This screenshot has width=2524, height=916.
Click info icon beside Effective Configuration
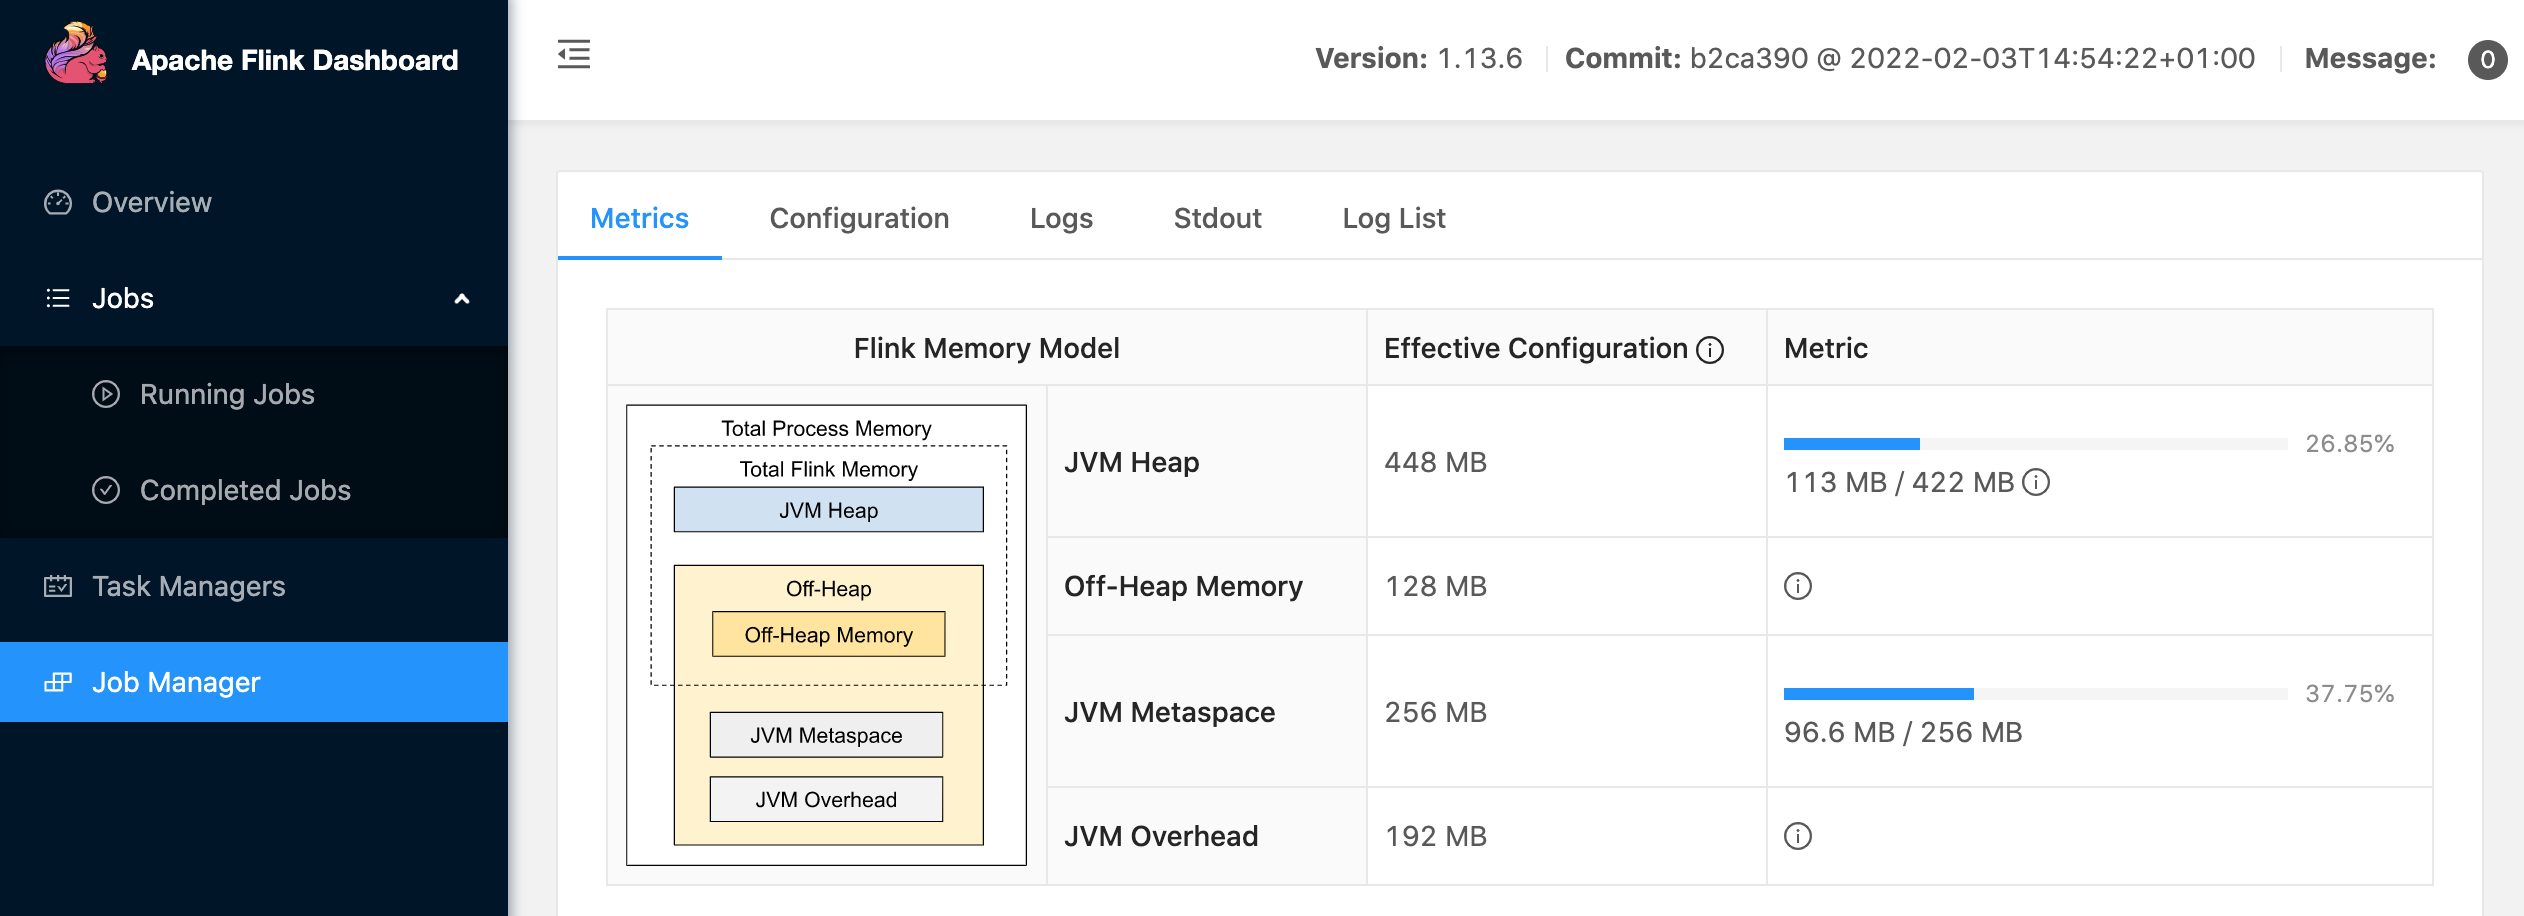click(x=1711, y=349)
